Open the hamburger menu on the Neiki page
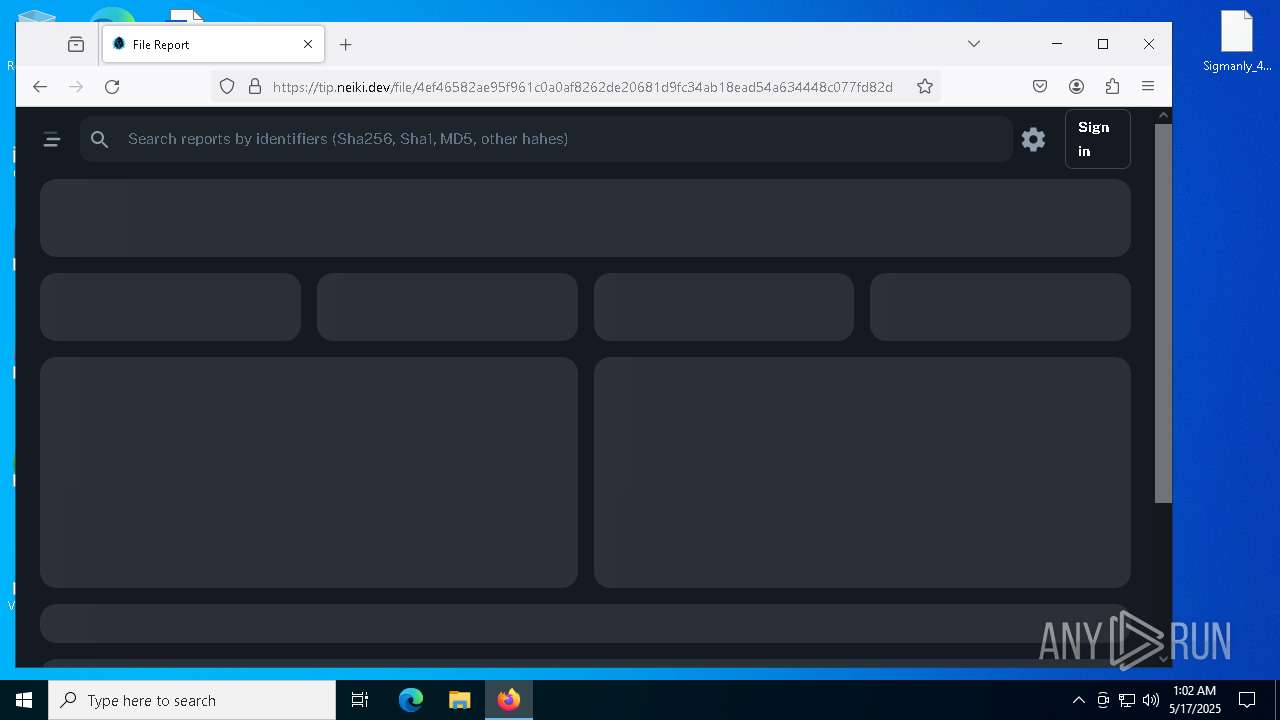Screen dimensions: 1280x720 [x=52, y=139]
